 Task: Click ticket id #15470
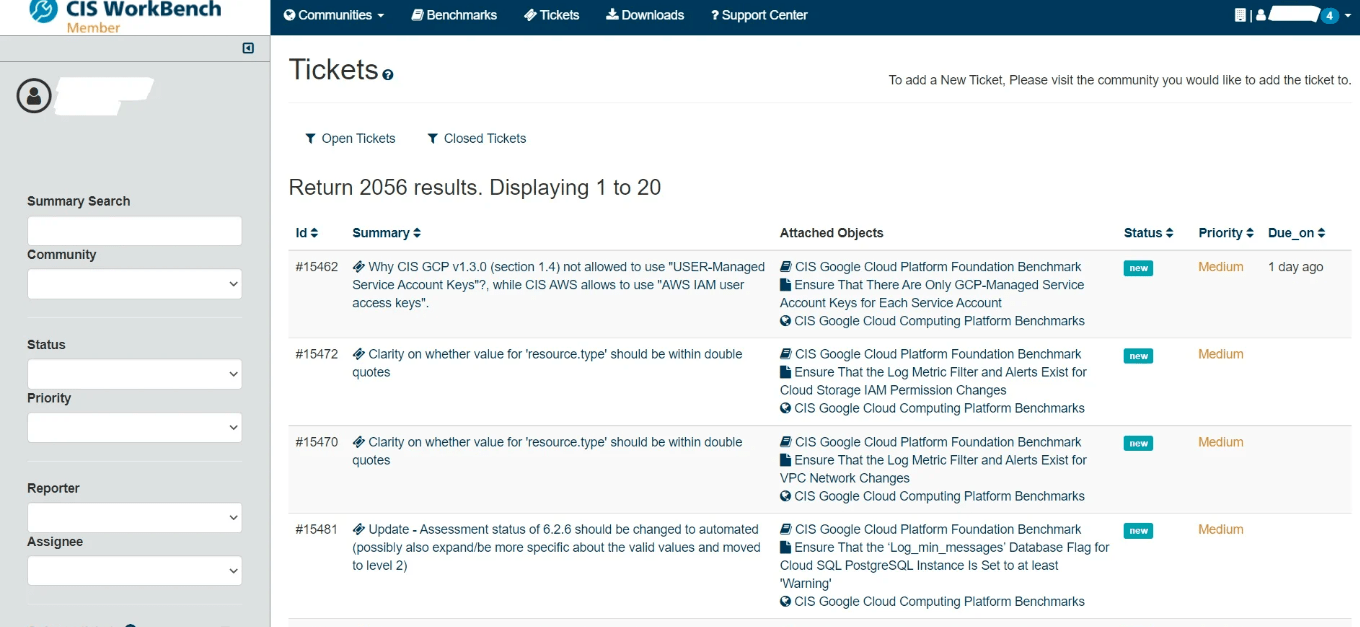click(317, 442)
